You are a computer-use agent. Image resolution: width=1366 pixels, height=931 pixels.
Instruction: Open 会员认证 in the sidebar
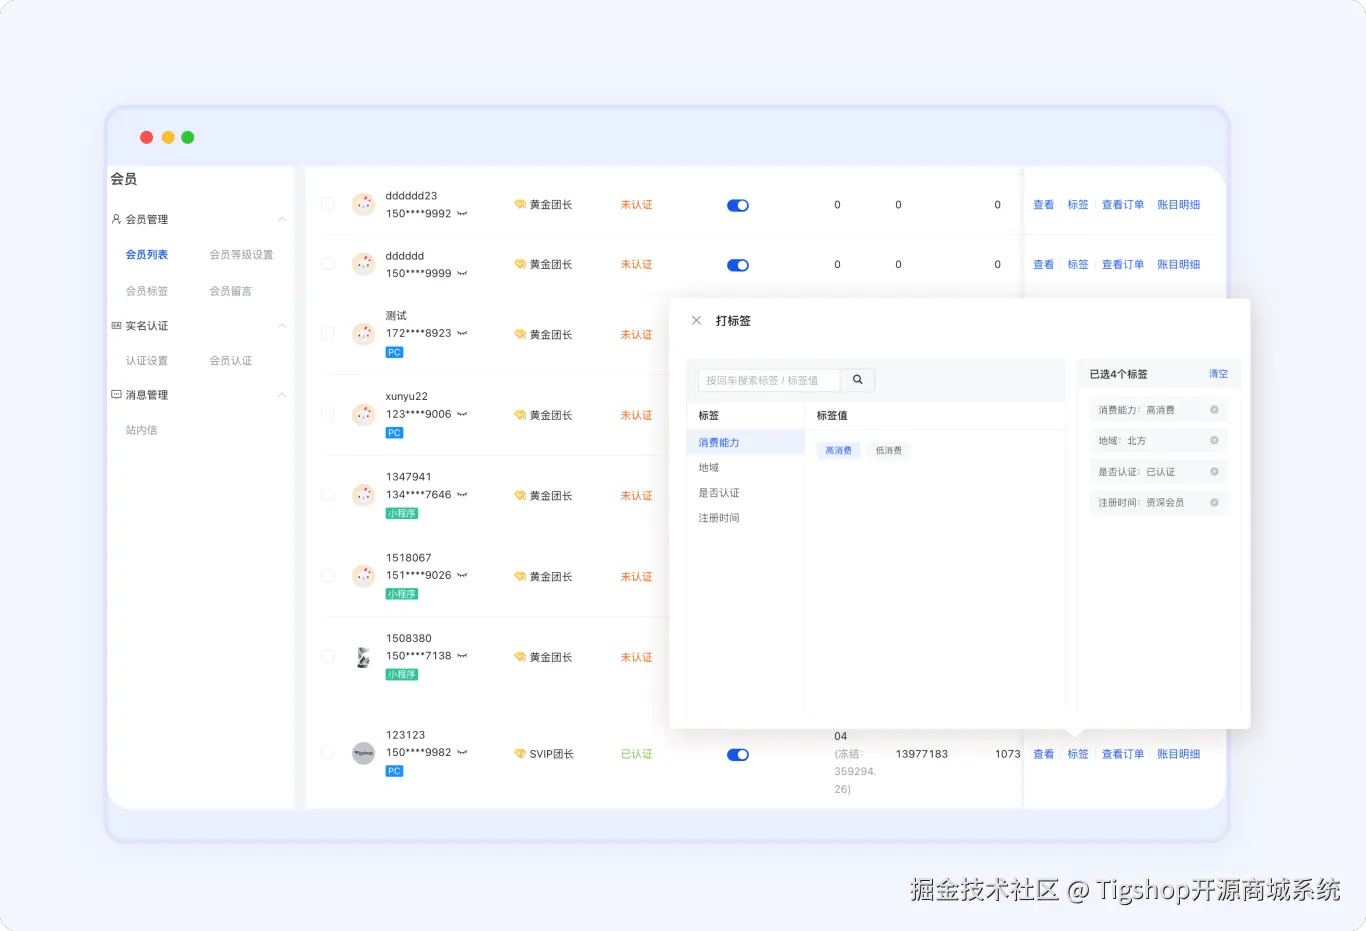coord(231,361)
